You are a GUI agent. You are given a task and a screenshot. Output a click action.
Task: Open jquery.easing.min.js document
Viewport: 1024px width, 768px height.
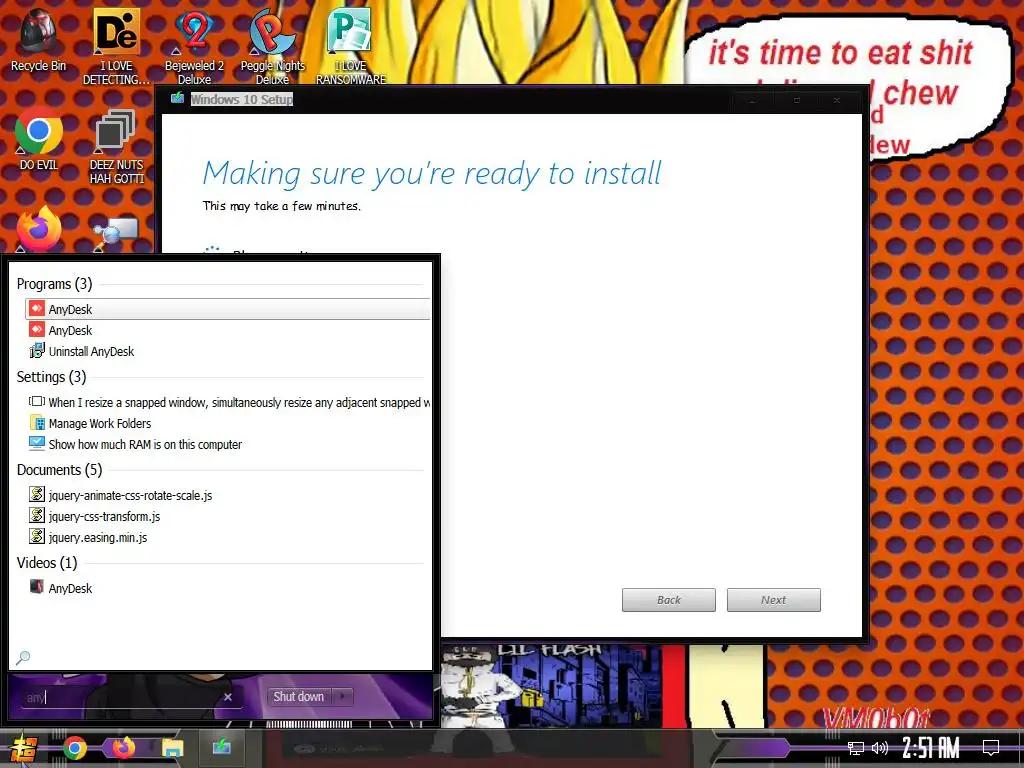[227, 537]
